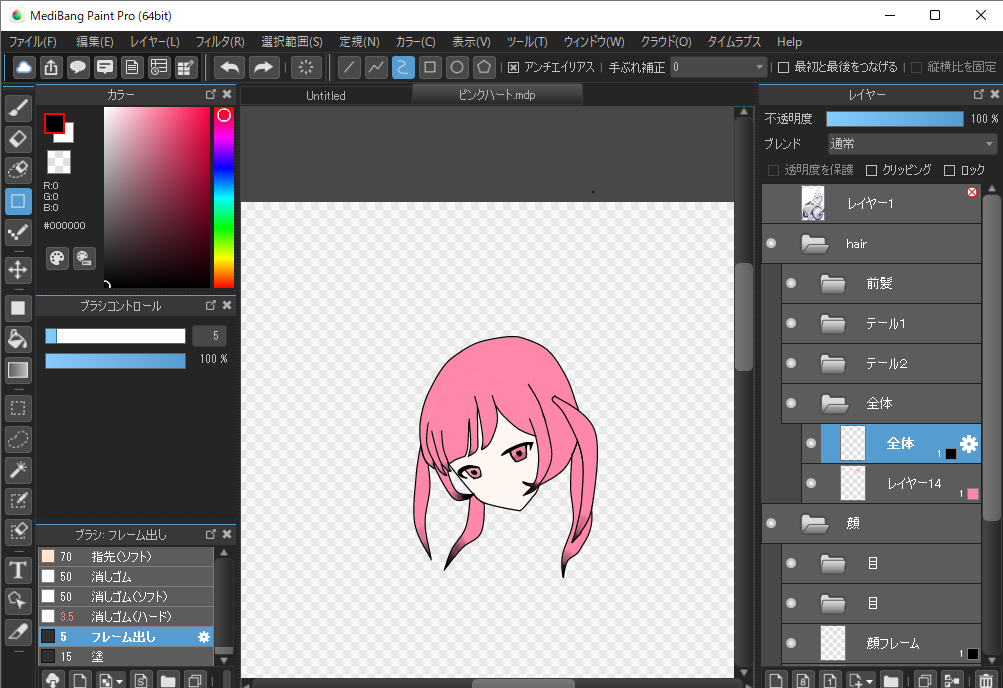The width and height of the screenshot is (1003, 688).
Task: Open the レイヤー(L) menu
Action: [155, 42]
